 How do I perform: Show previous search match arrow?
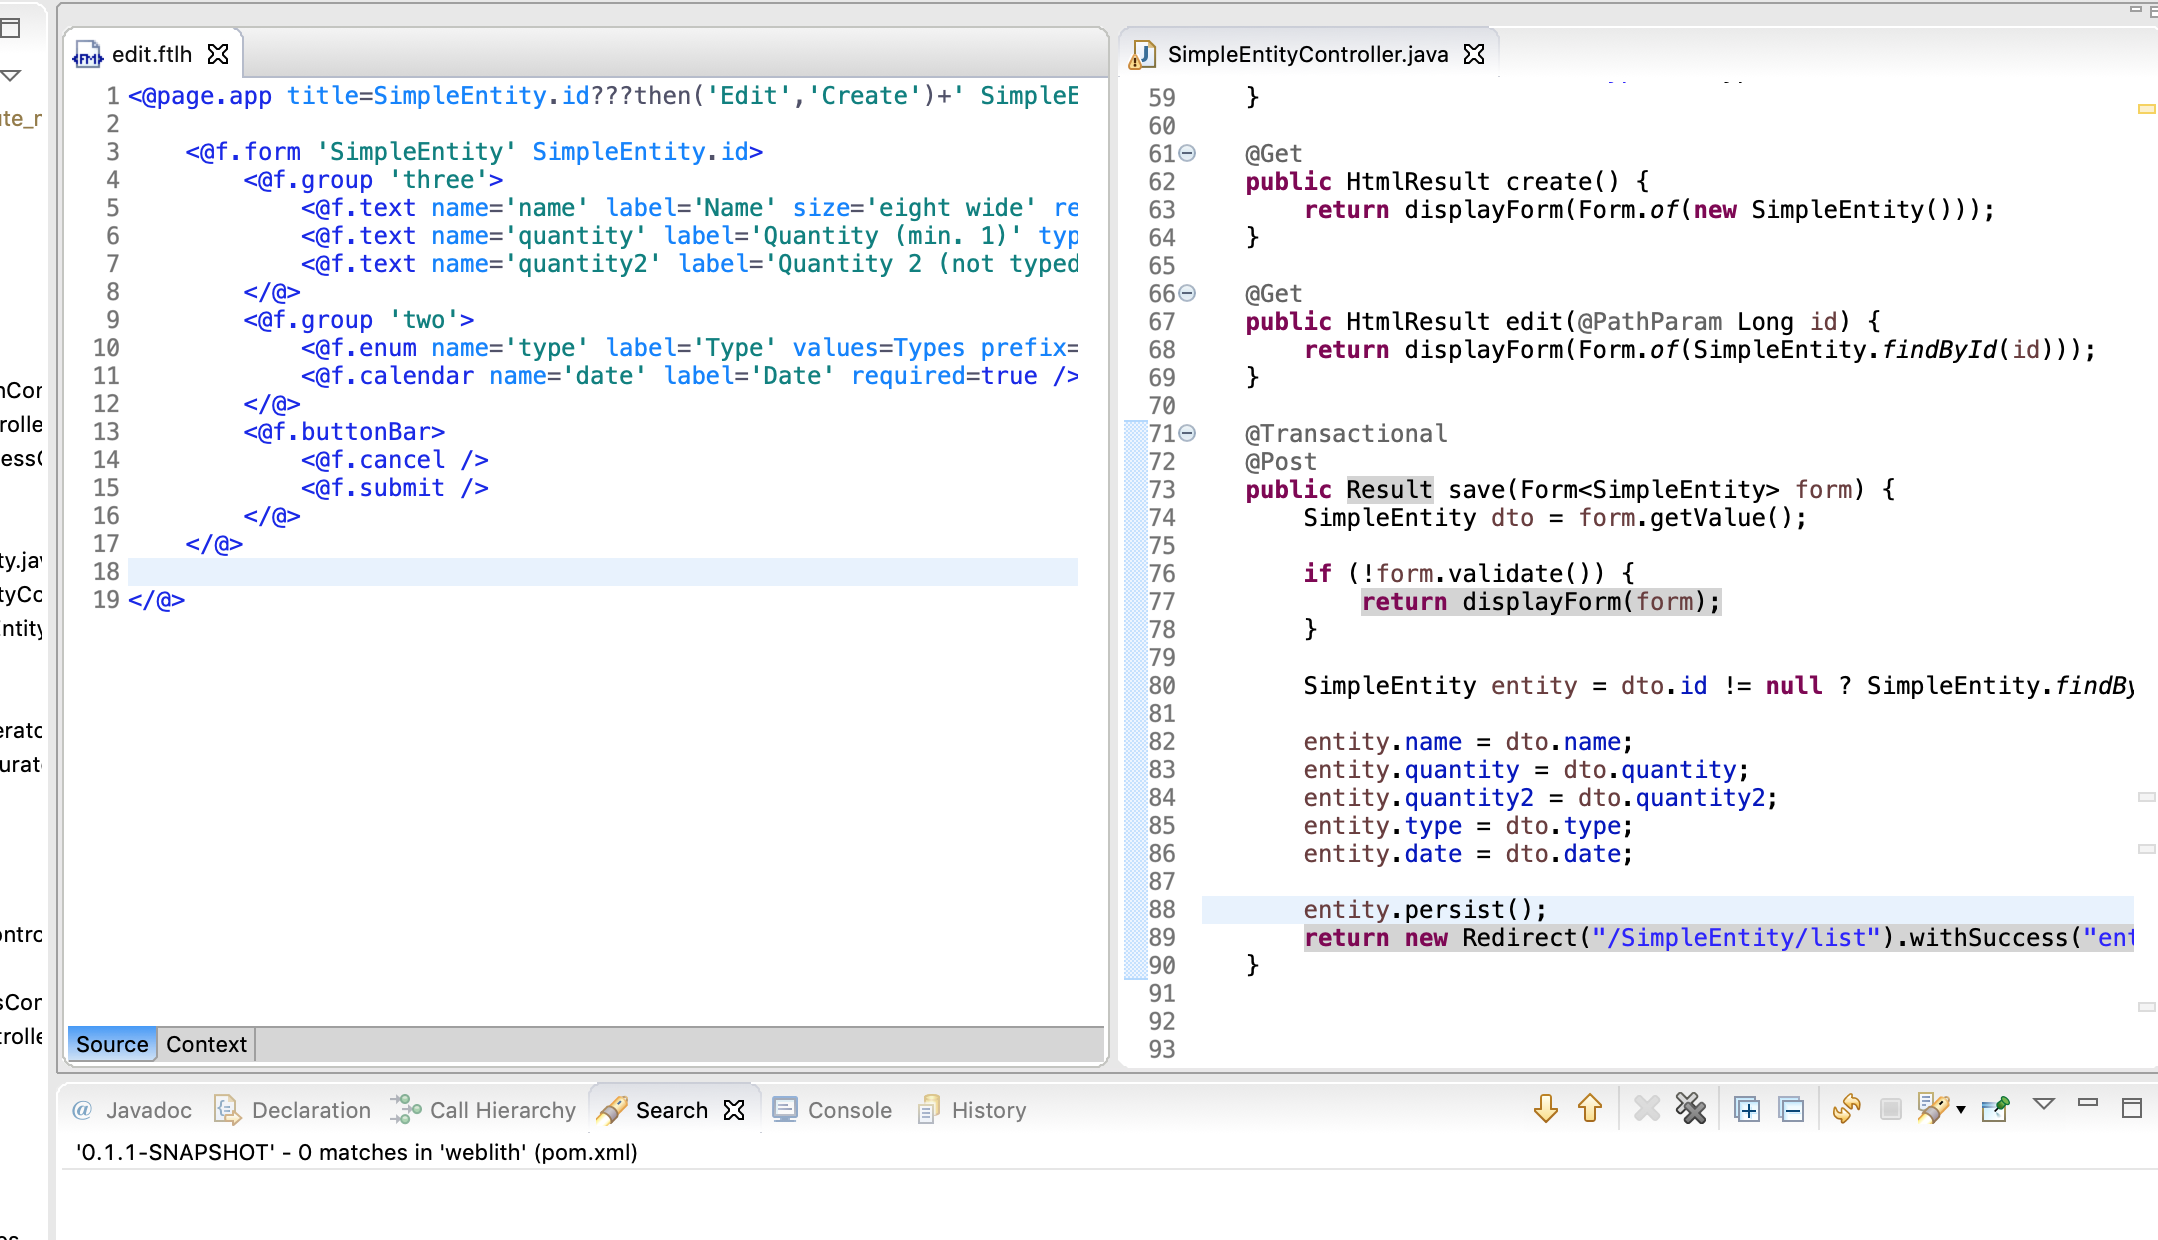coord(1590,1109)
